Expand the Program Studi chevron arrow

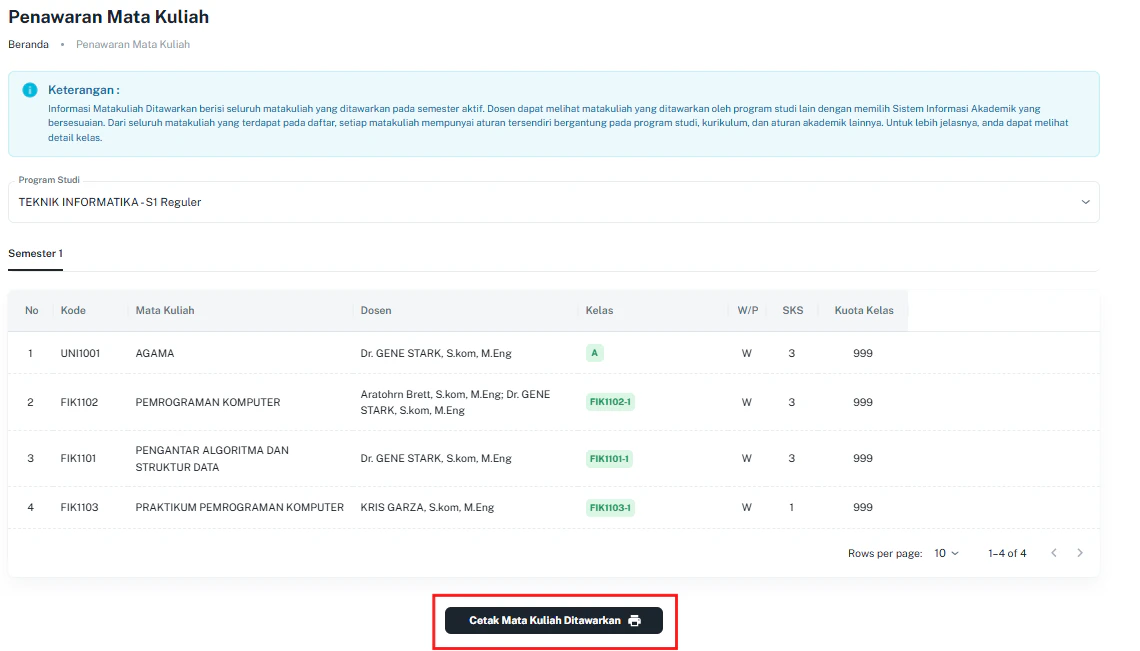click(x=1085, y=202)
